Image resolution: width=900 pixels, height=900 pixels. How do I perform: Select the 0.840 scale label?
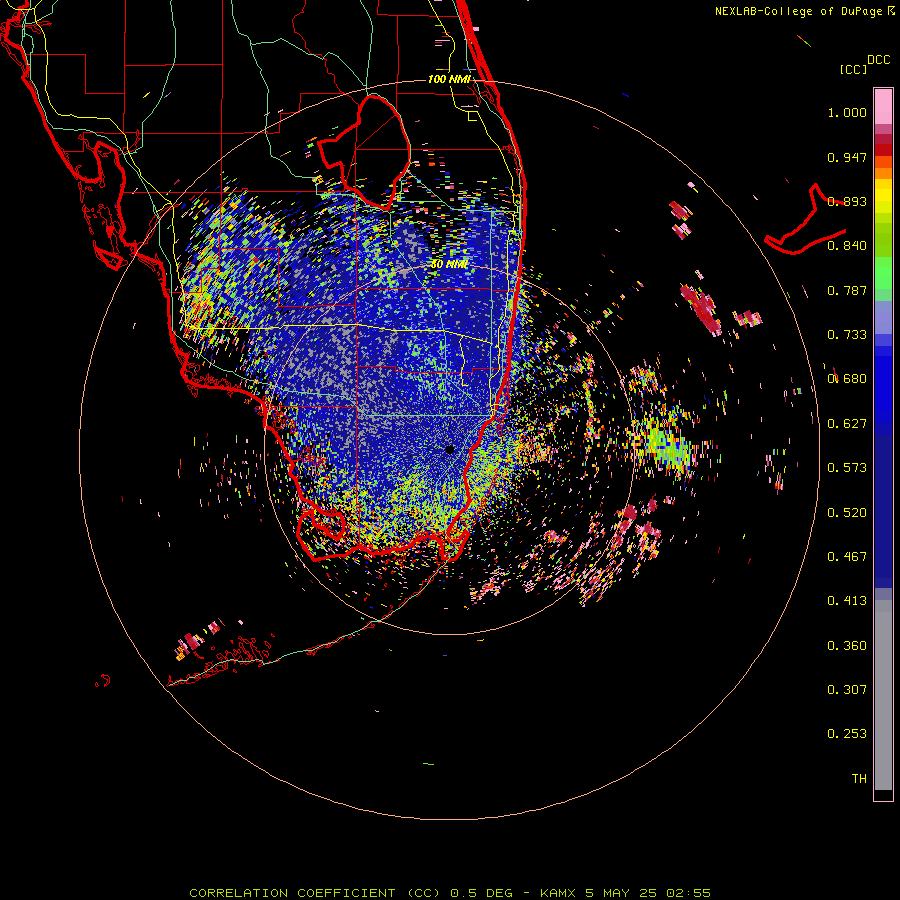pyautogui.click(x=847, y=246)
